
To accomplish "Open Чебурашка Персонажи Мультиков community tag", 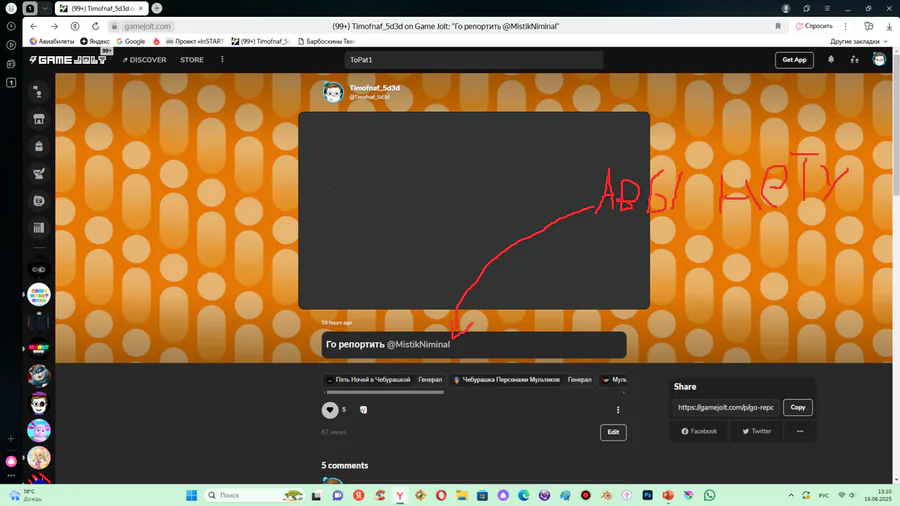I will pos(522,380).
